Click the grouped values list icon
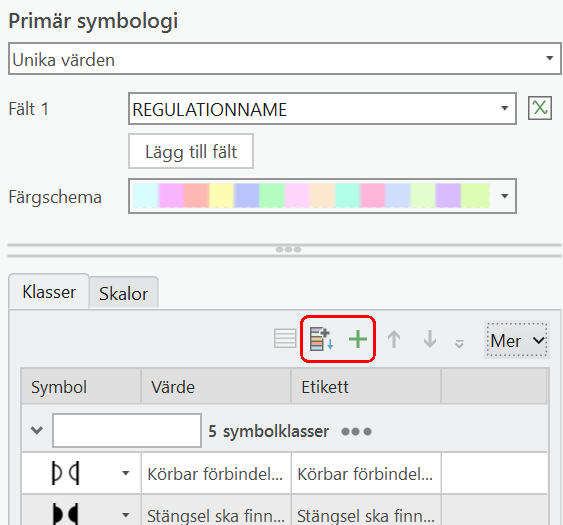Viewport: 563px width, 525px height. [x=285, y=339]
